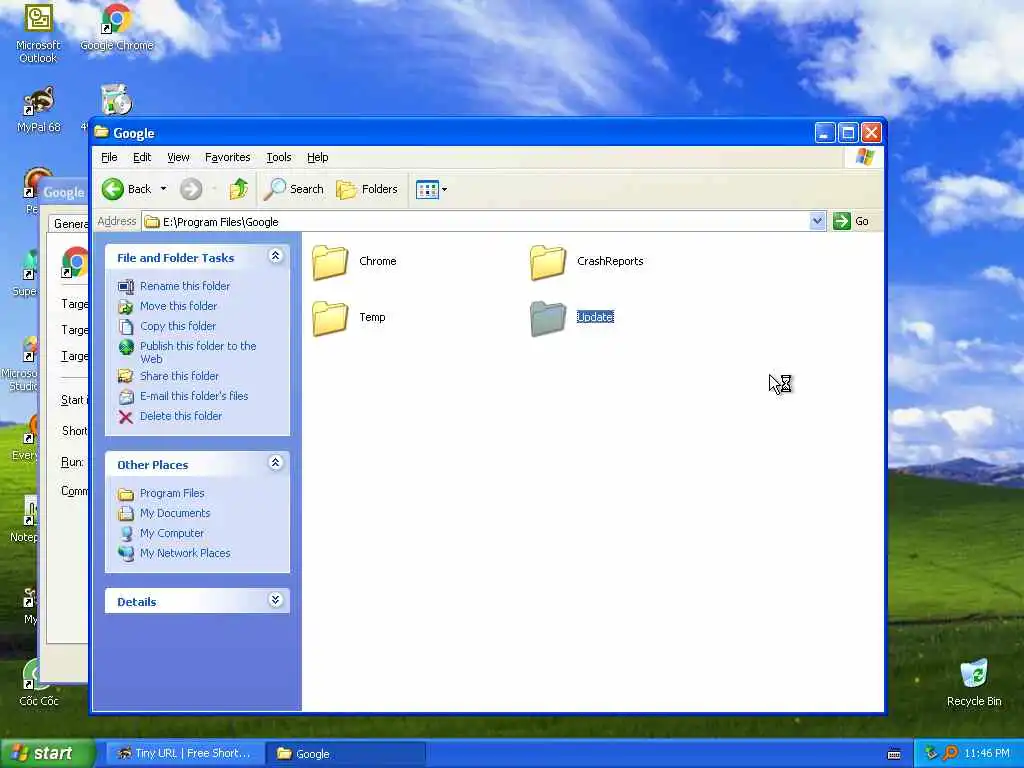Collapse the File and Folder Tasks panel
The width and height of the screenshot is (1024, 768).
pyautogui.click(x=276, y=256)
